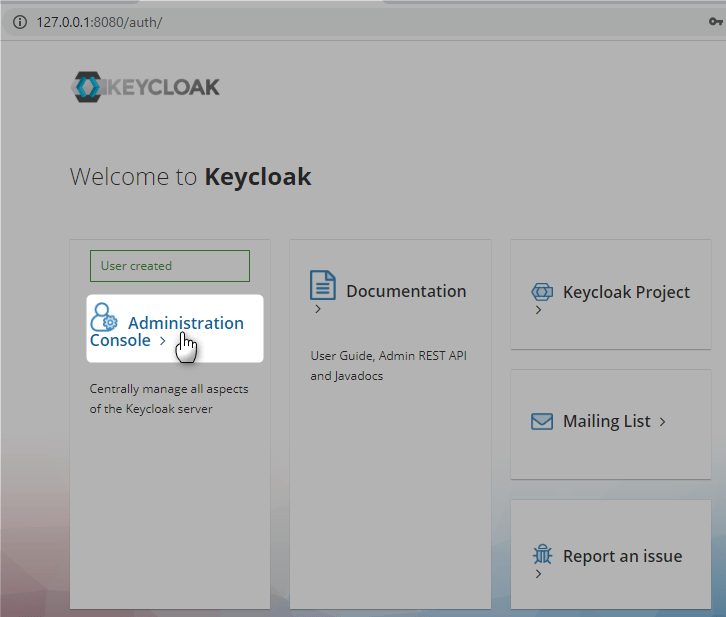This screenshot has height=617, width=726.
Task: Open the Administration Console link
Action: pos(185,323)
